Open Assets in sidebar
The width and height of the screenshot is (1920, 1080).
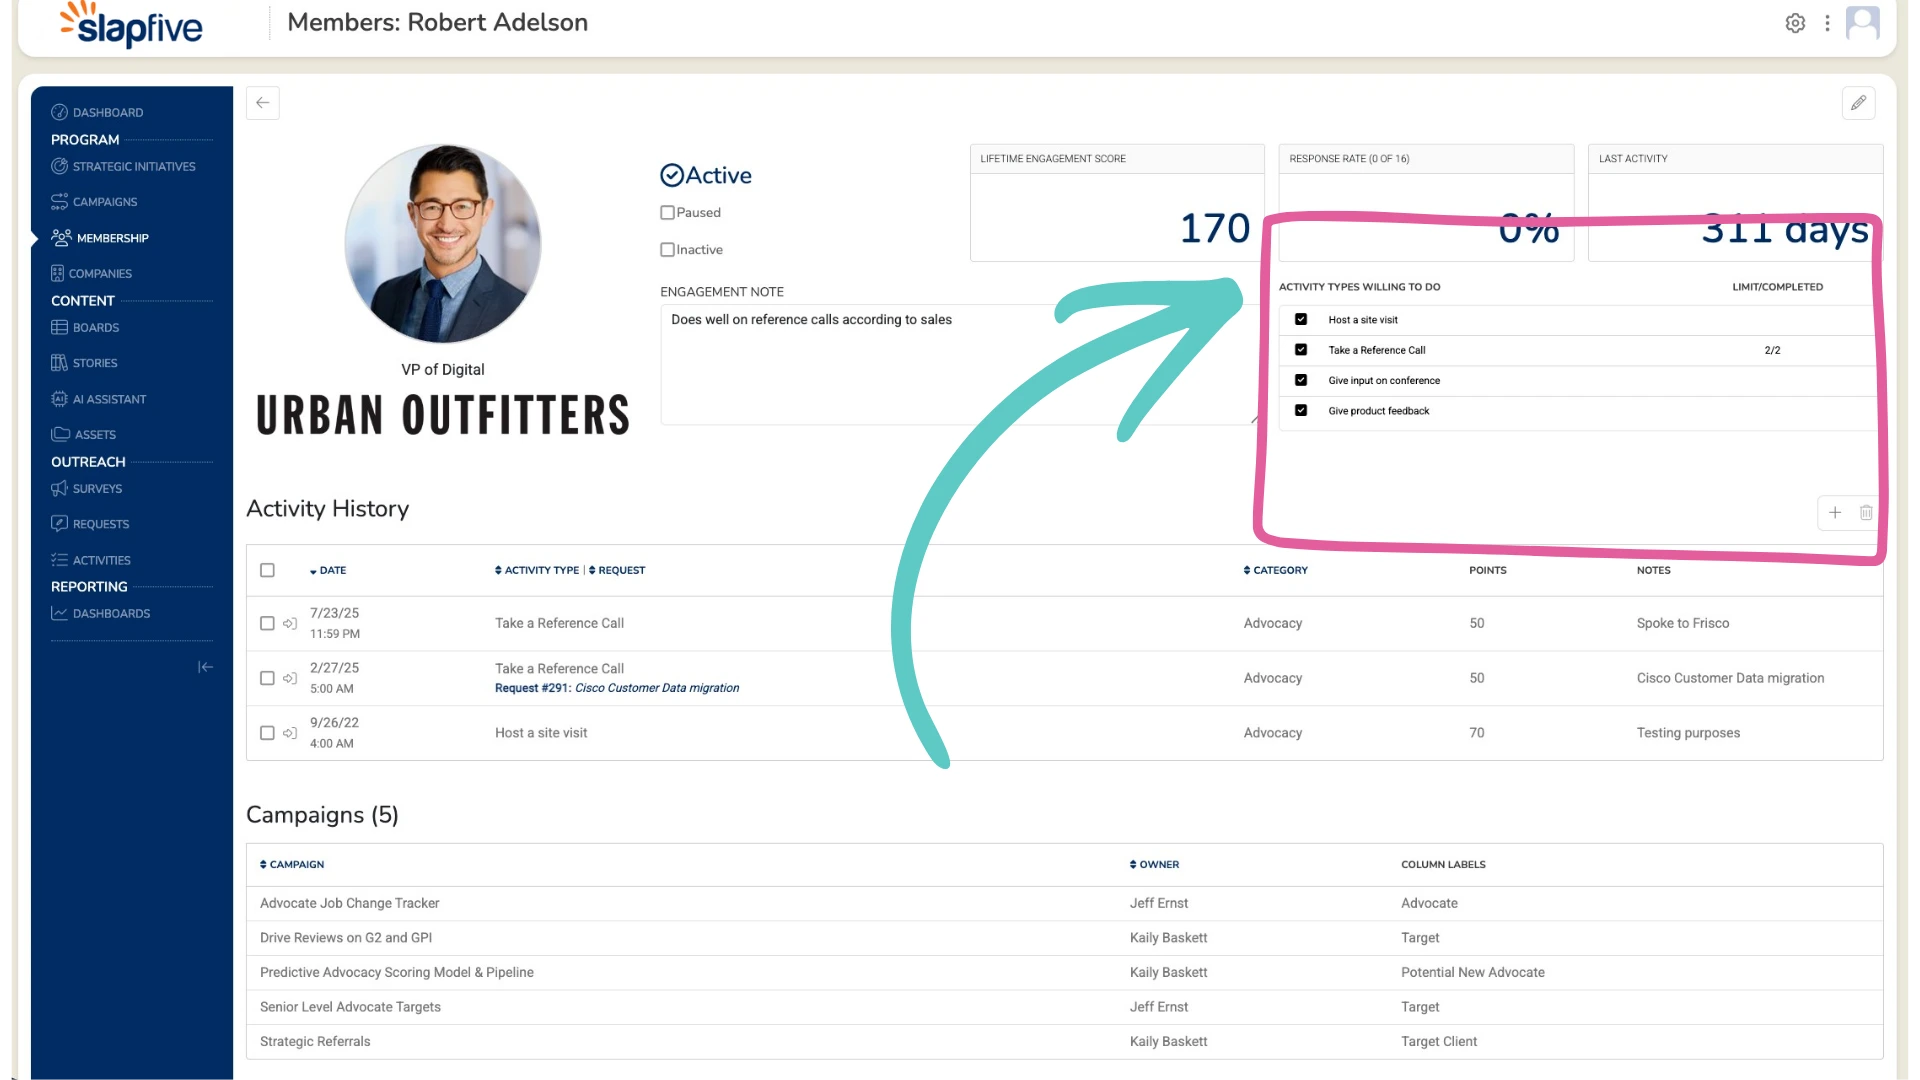[84, 435]
